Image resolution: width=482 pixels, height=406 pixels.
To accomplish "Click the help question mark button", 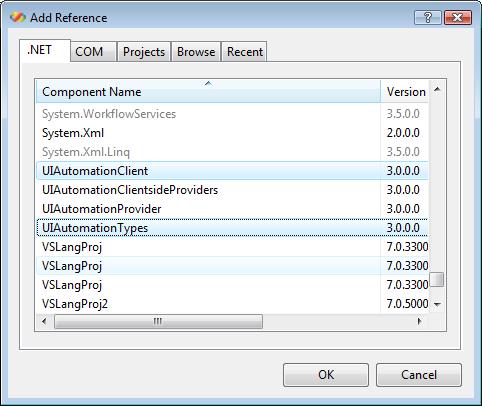I will click(428, 17).
